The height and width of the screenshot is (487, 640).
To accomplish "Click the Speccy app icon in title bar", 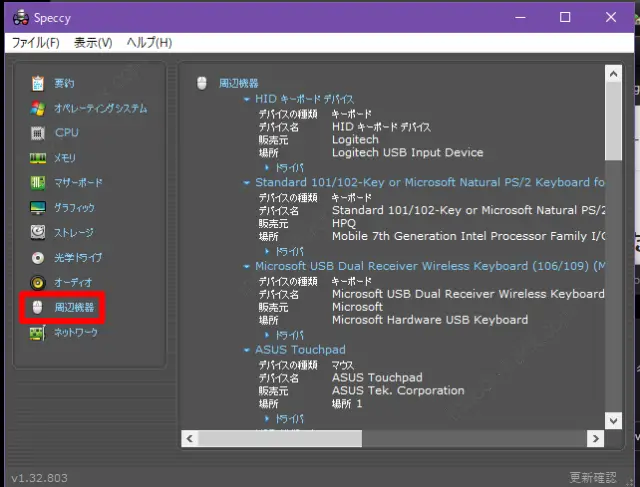I will [x=21, y=18].
